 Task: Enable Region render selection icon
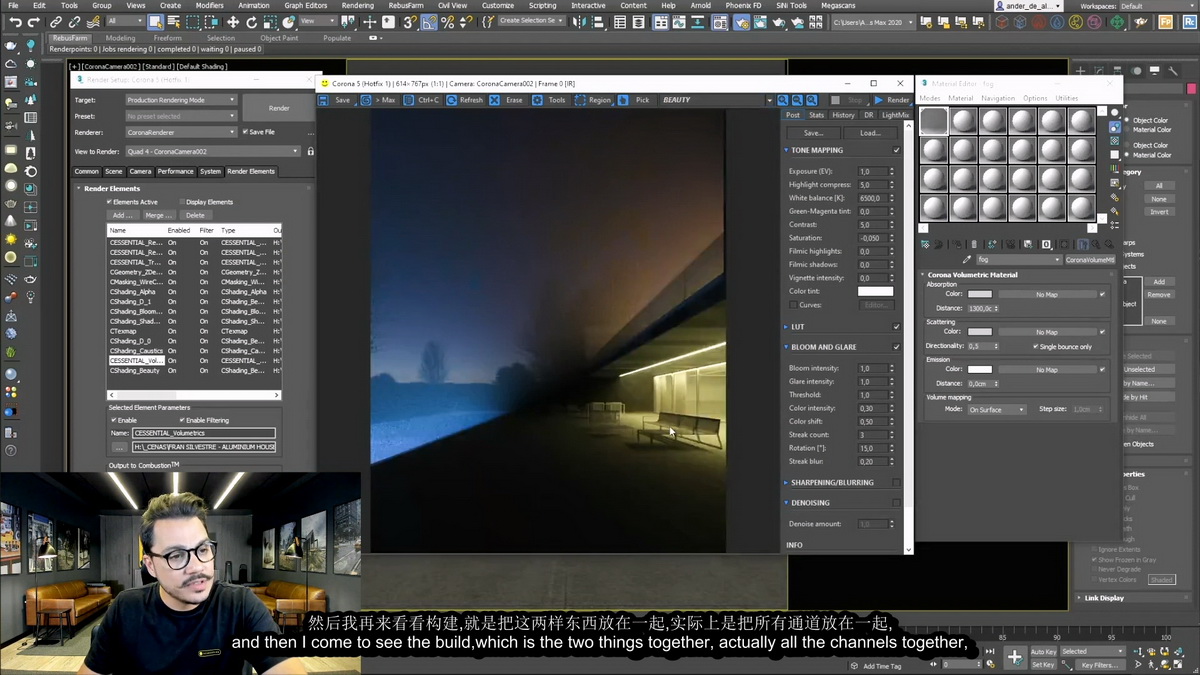tap(580, 100)
